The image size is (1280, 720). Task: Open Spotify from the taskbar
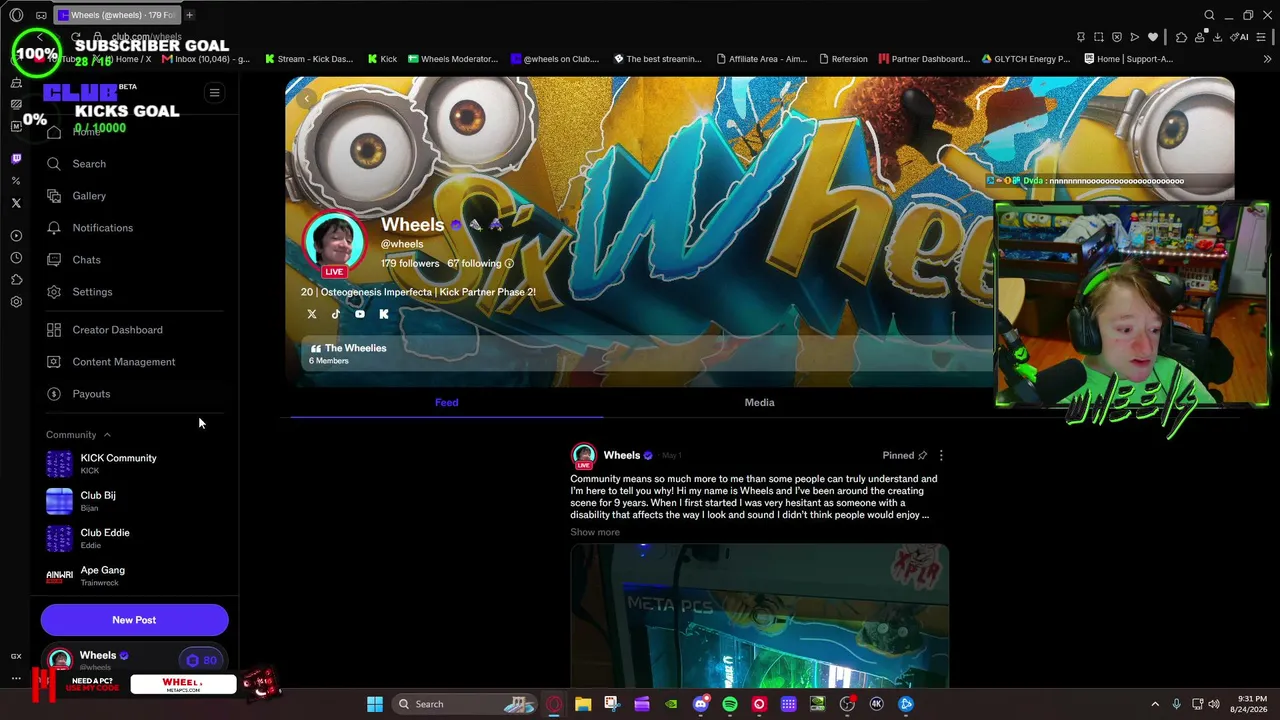730,704
